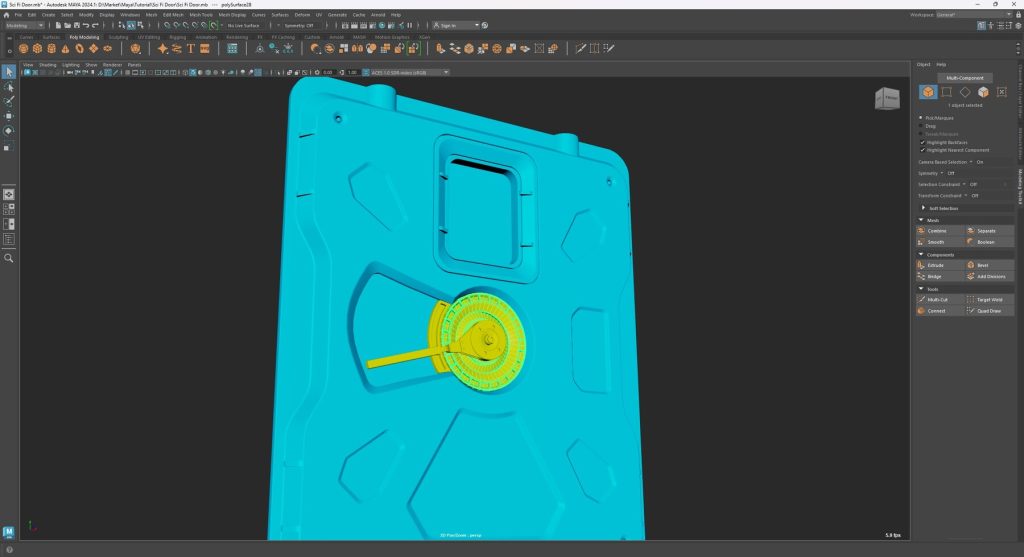Click the polygon cube shelf icon
This screenshot has height=557, width=1024.
coord(37,48)
